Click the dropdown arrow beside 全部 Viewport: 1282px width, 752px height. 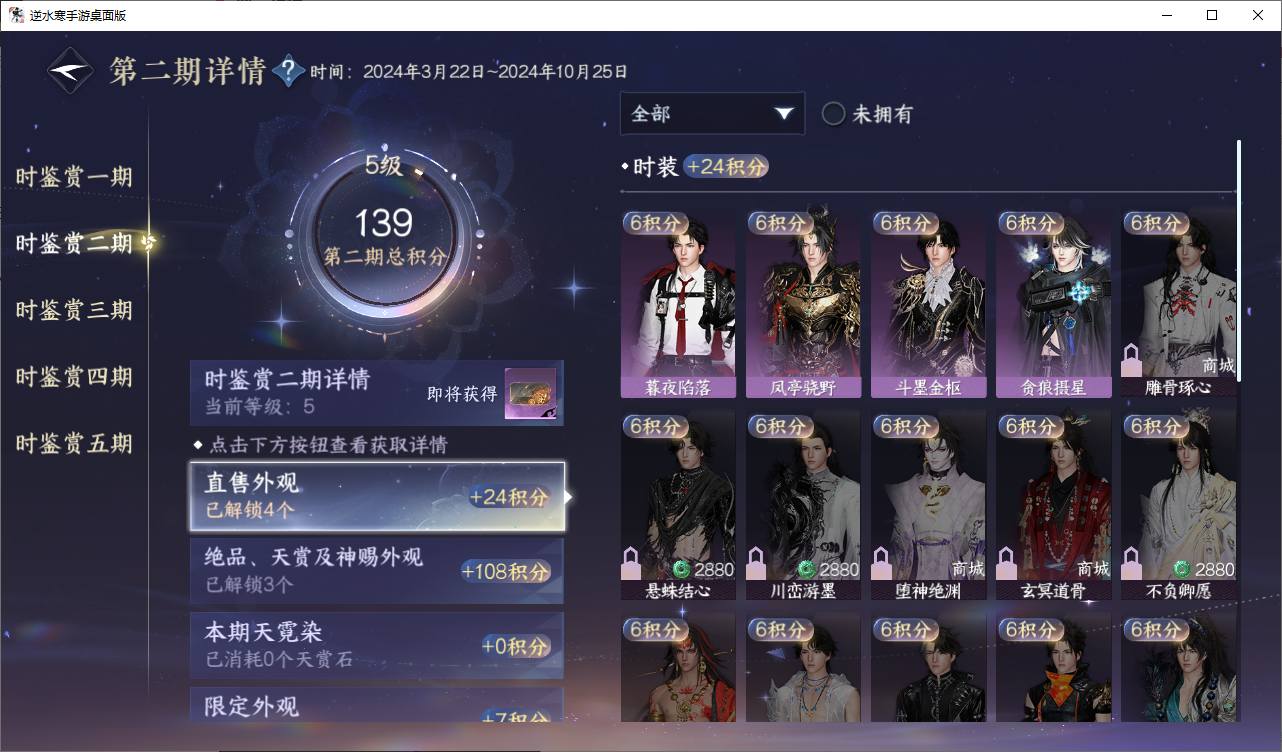pyautogui.click(x=784, y=114)
